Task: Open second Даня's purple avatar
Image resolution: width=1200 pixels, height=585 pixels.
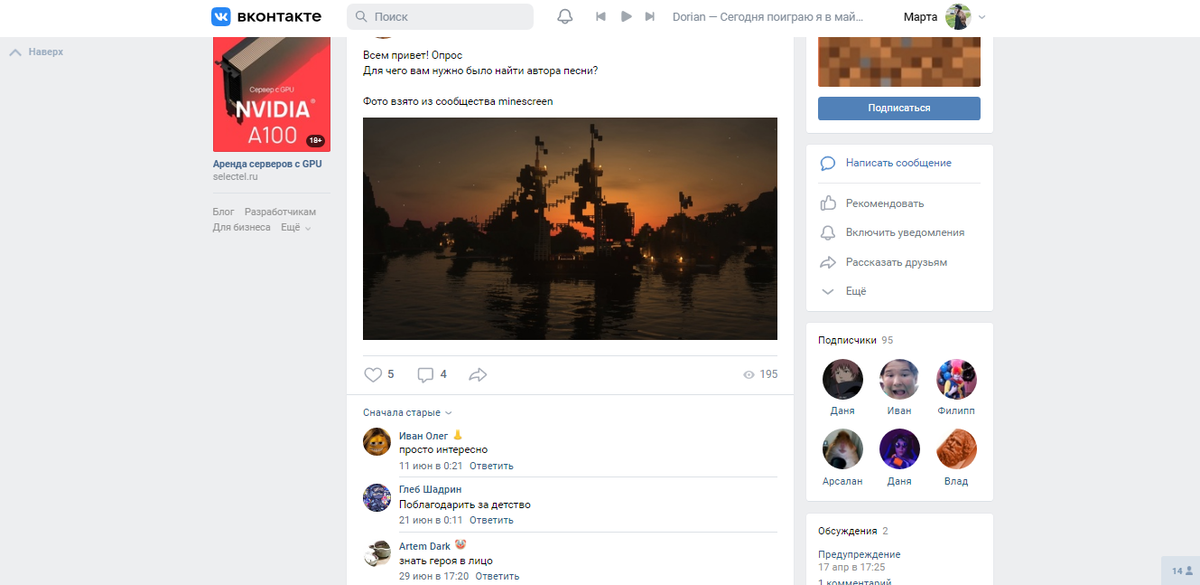Action: (899, 449)
